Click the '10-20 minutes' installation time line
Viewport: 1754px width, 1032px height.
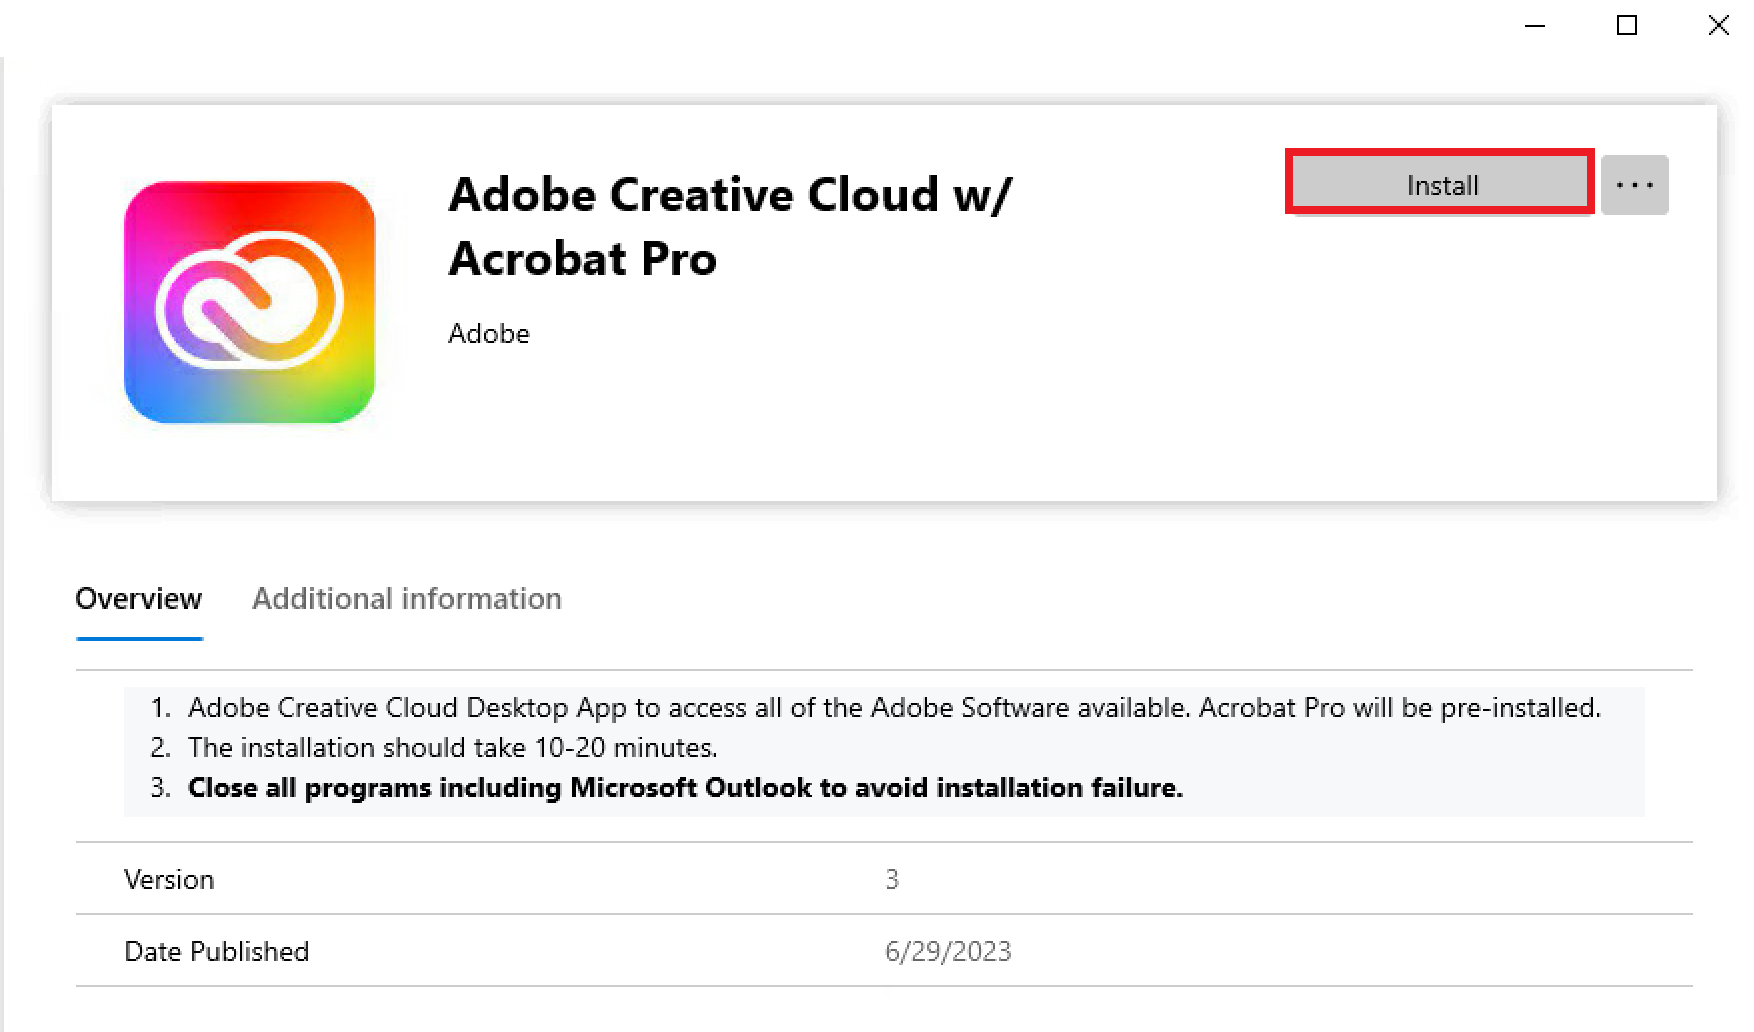pos(452,748)
